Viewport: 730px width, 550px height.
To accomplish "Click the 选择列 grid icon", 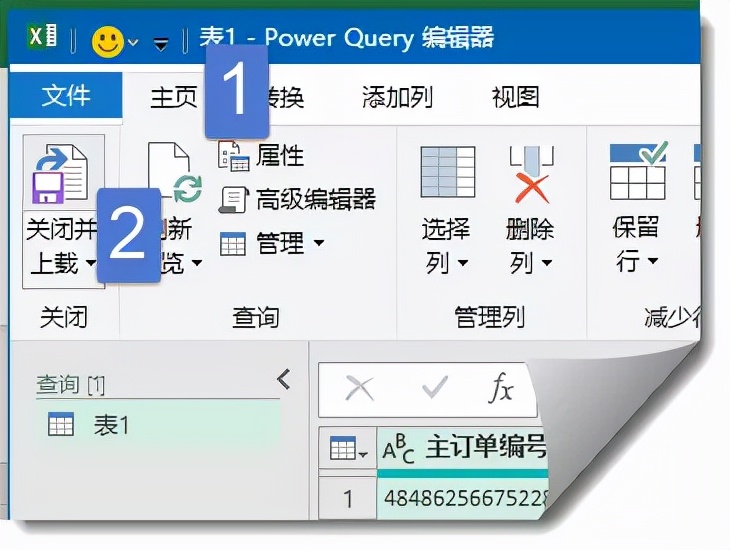I will tap(447, 172).
